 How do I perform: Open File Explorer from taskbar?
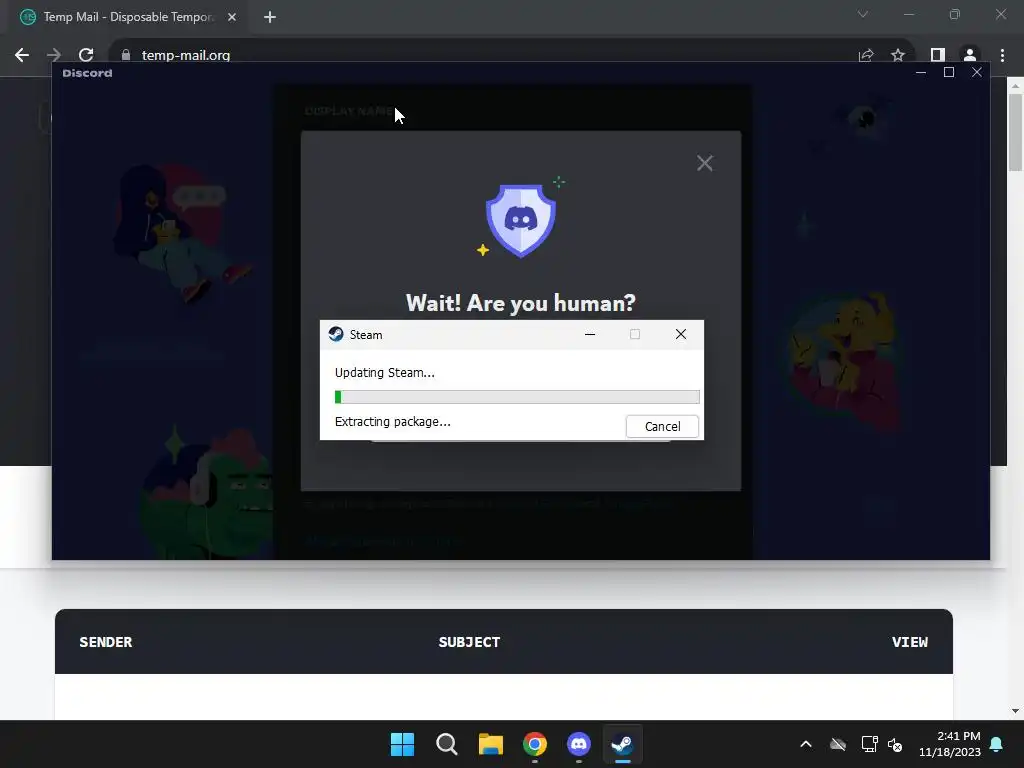(490, 744)
